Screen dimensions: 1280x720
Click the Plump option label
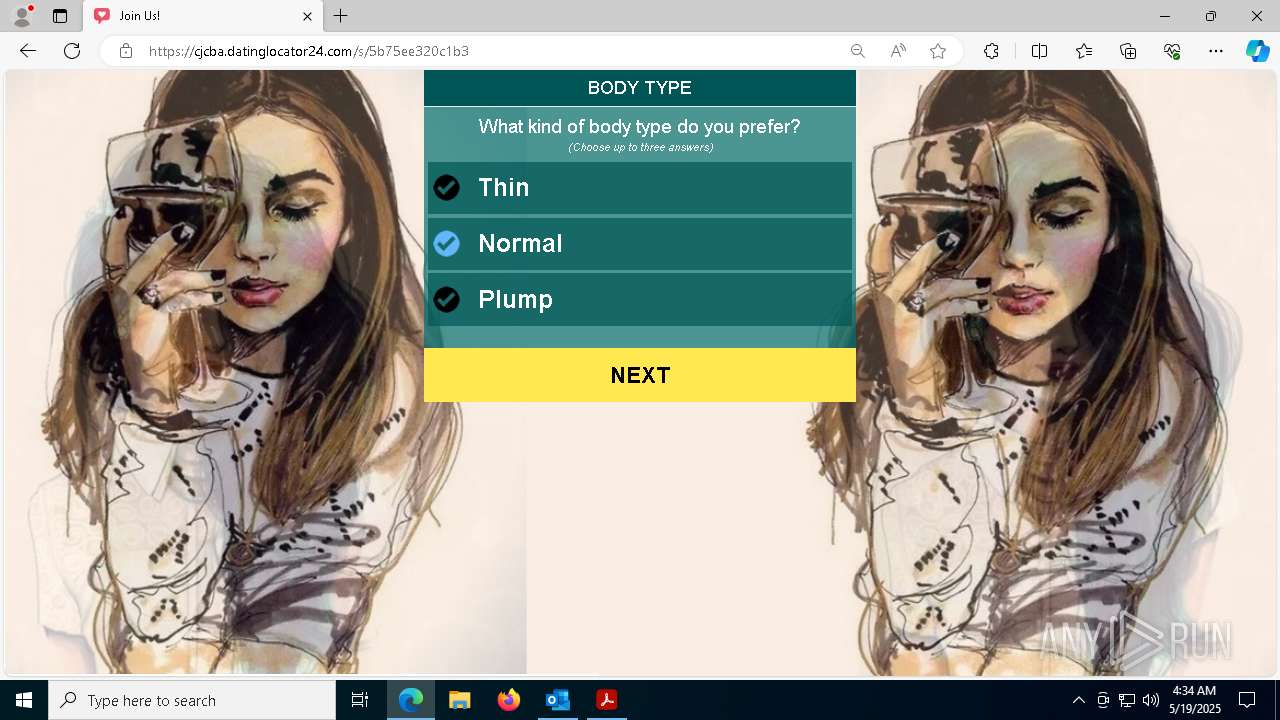(515, 300)
